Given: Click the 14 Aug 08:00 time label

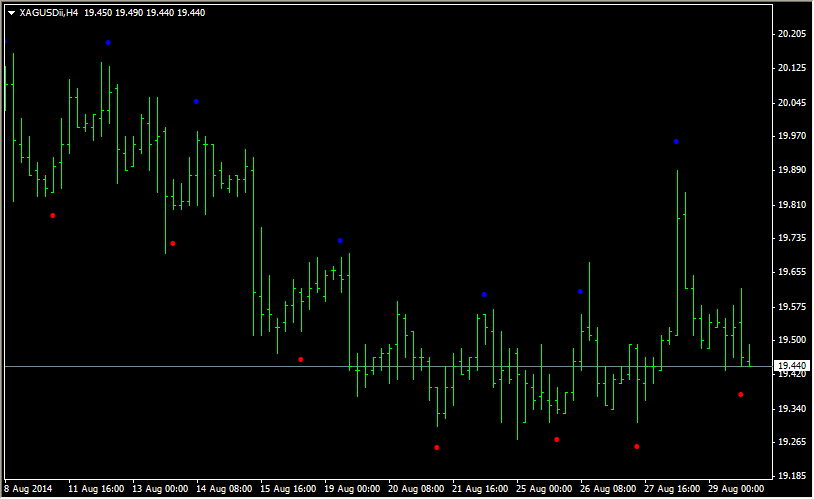Looking at the screenshot, I should [224, 489].
